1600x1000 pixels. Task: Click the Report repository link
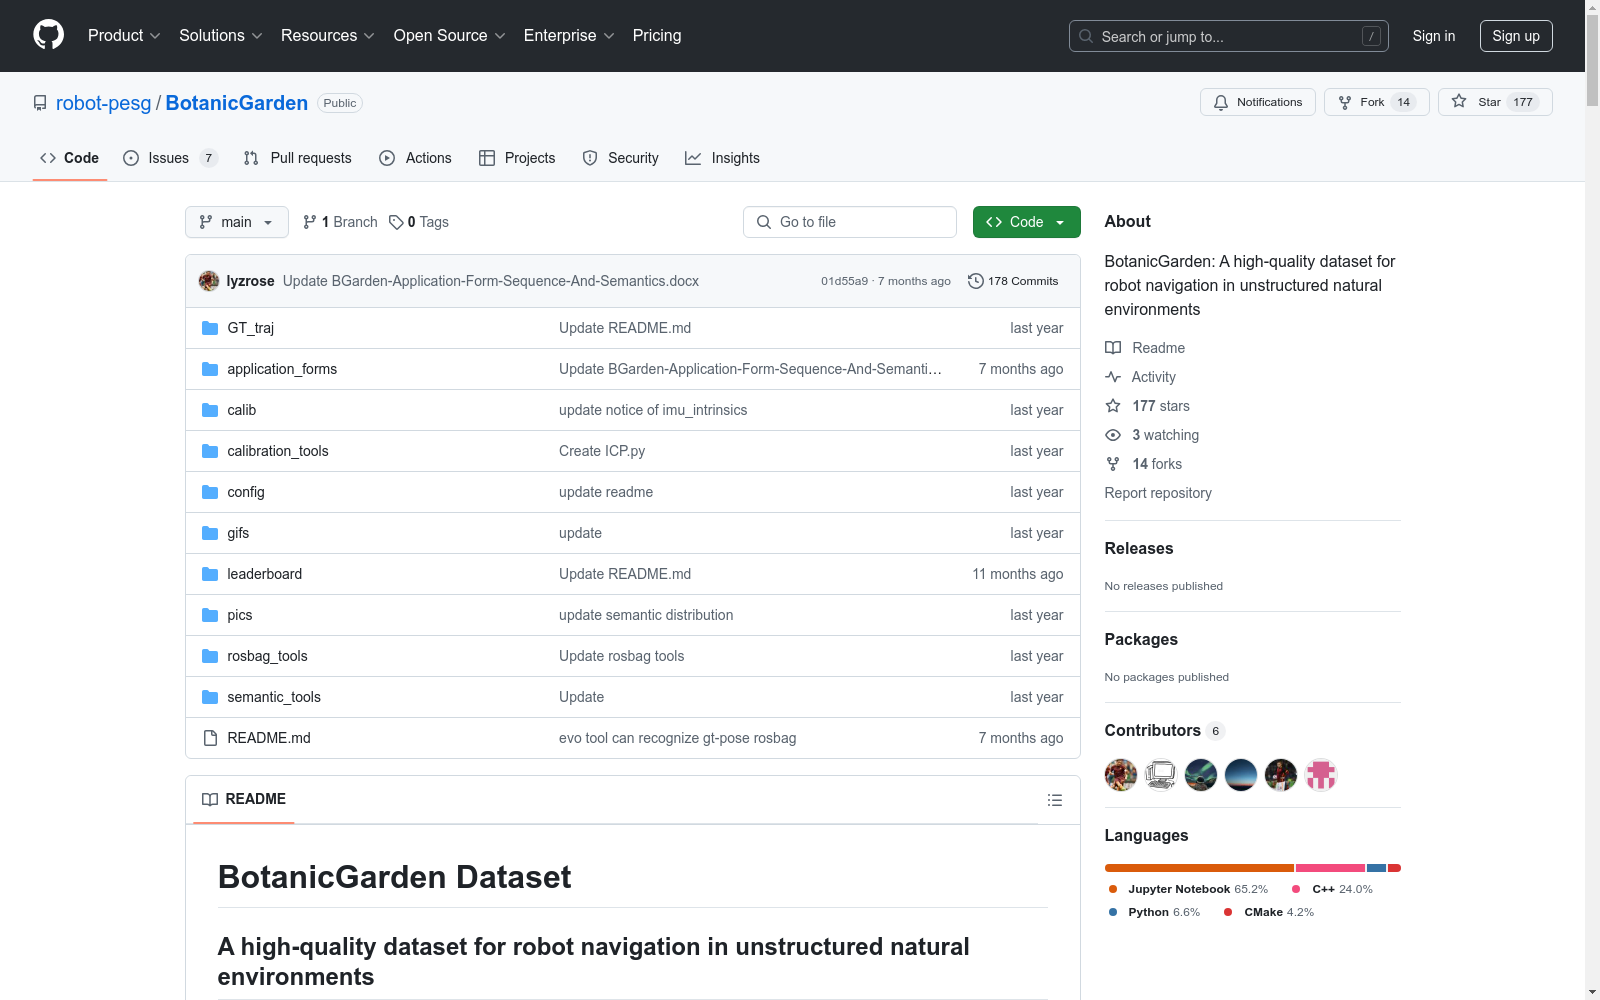[x=1158, y=493]
